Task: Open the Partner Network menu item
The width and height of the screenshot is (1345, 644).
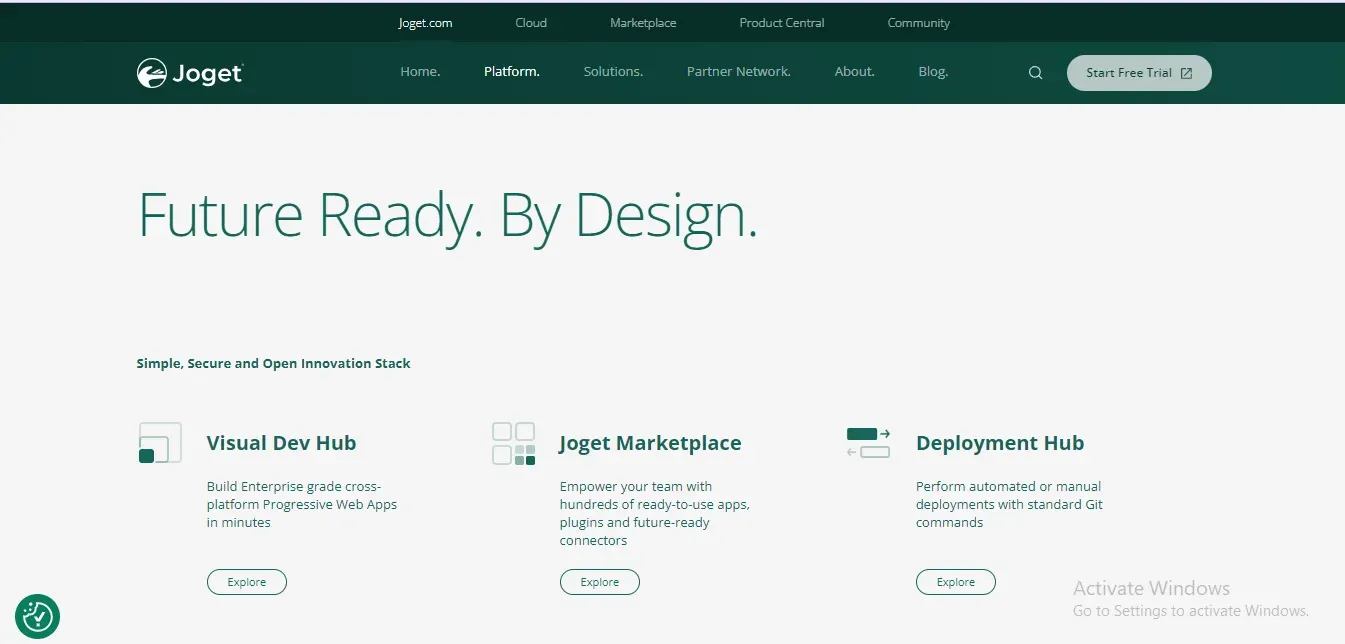Action: 739,72
